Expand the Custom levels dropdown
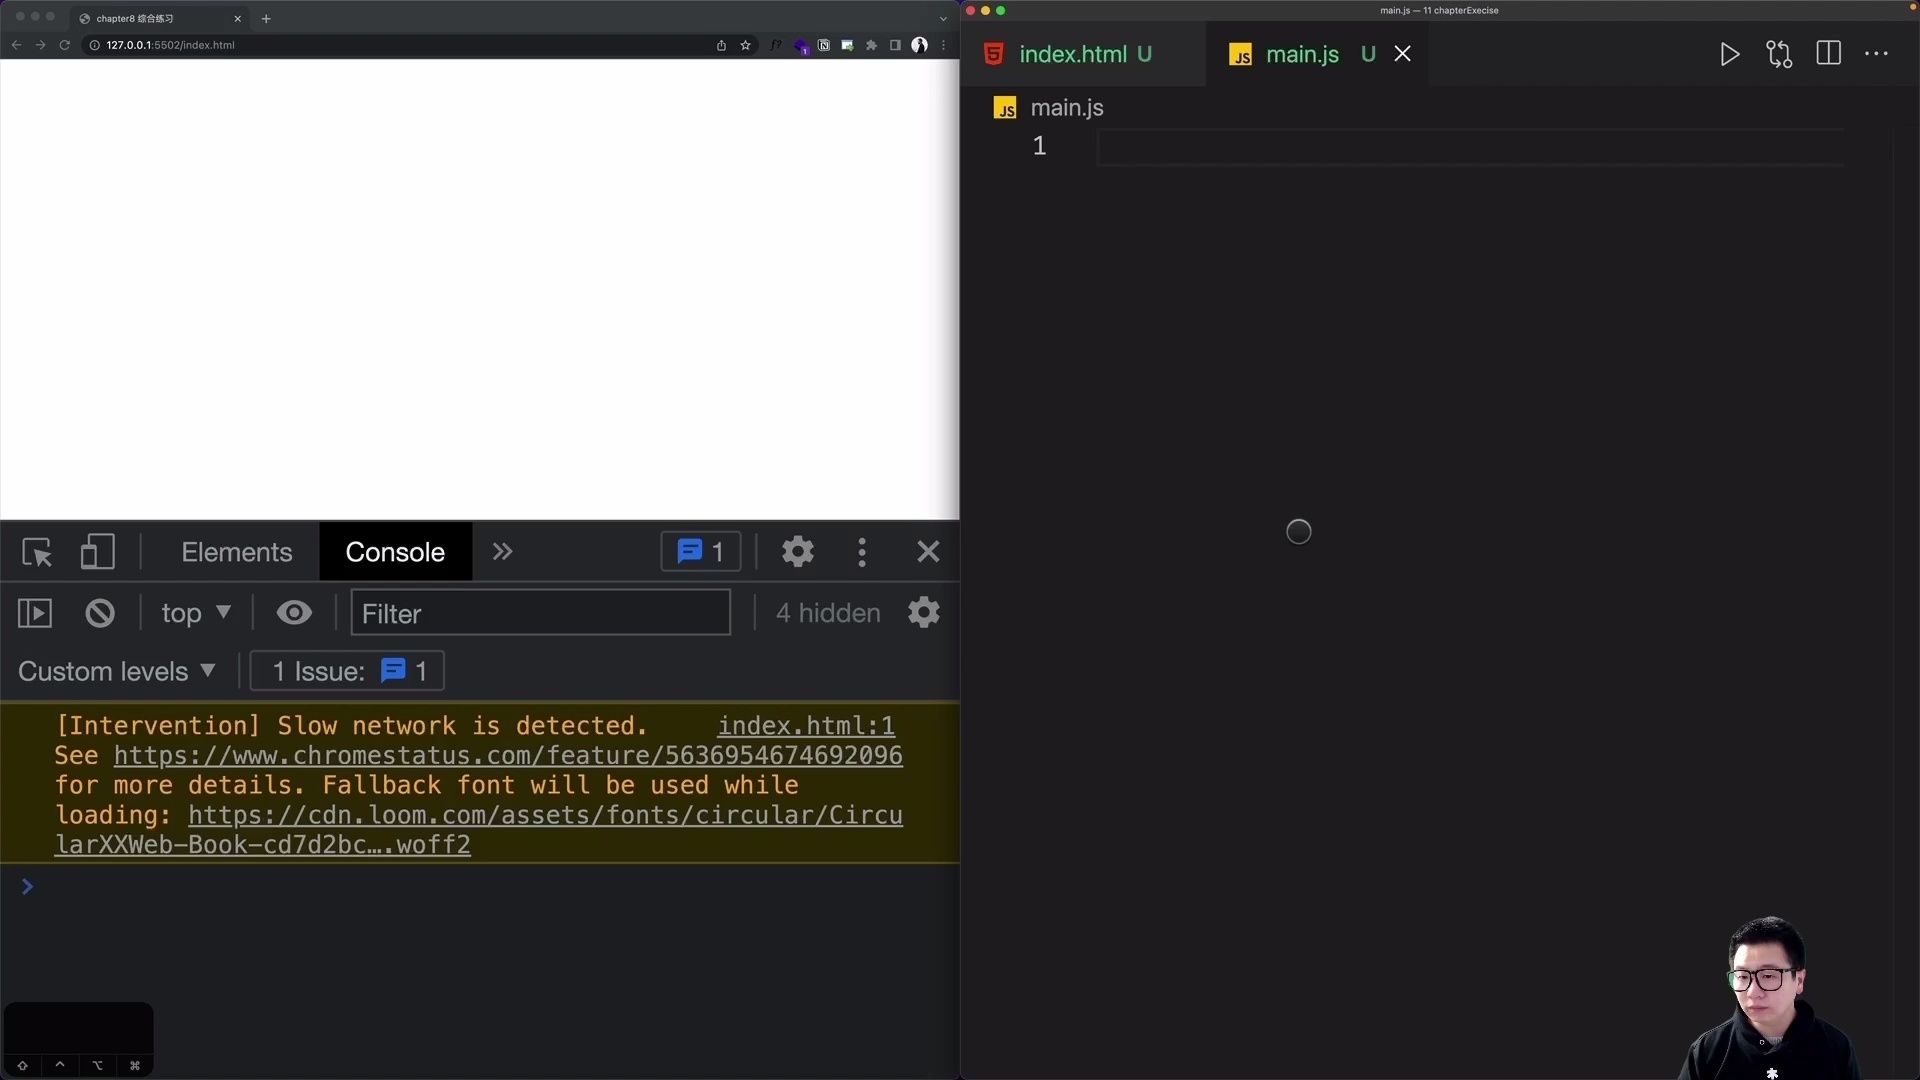The image size is (1920, 1080). [x=117, y=671]
